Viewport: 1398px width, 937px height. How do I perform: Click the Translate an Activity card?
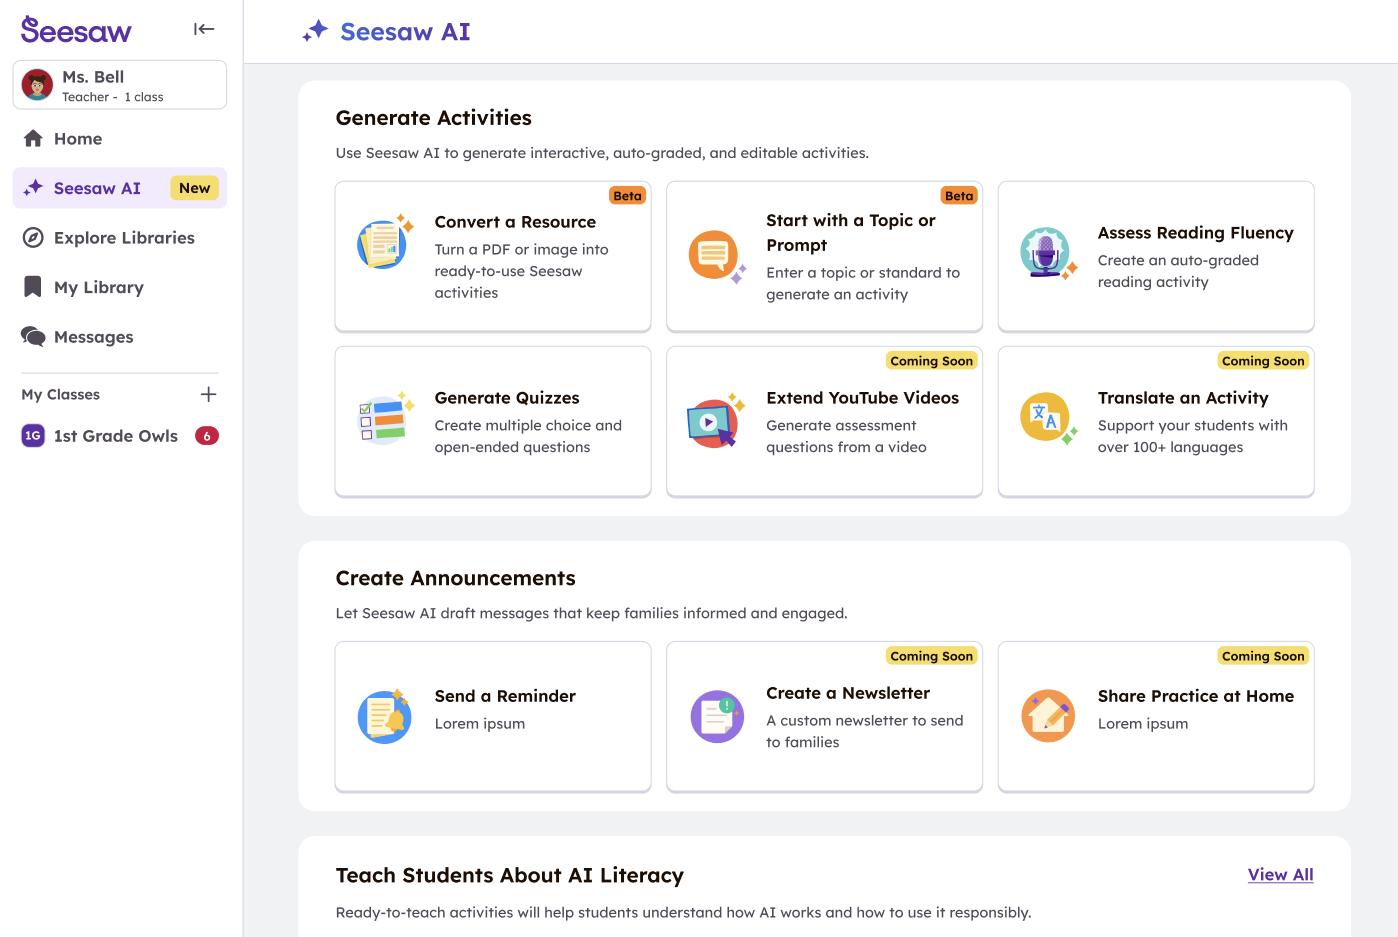[x=1156, y=421]
